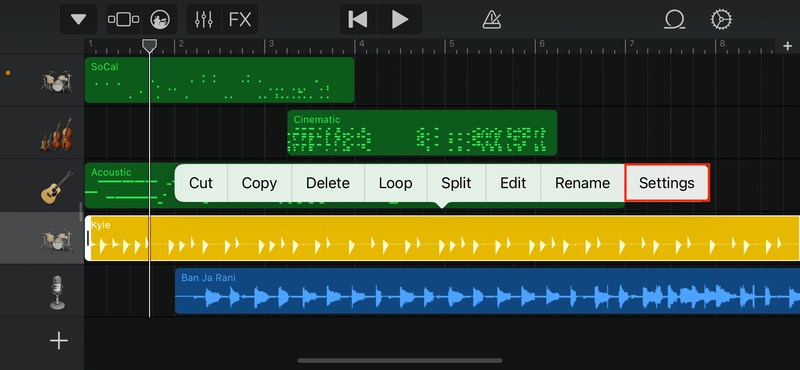Select the Ban Ja Rani blue audio region
Image resolution: width=800 pixels, height=370 pixels.
point(487,291)
